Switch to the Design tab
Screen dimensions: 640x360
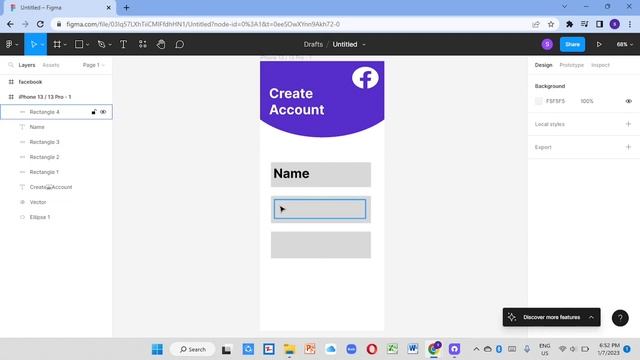click(543, 65)
